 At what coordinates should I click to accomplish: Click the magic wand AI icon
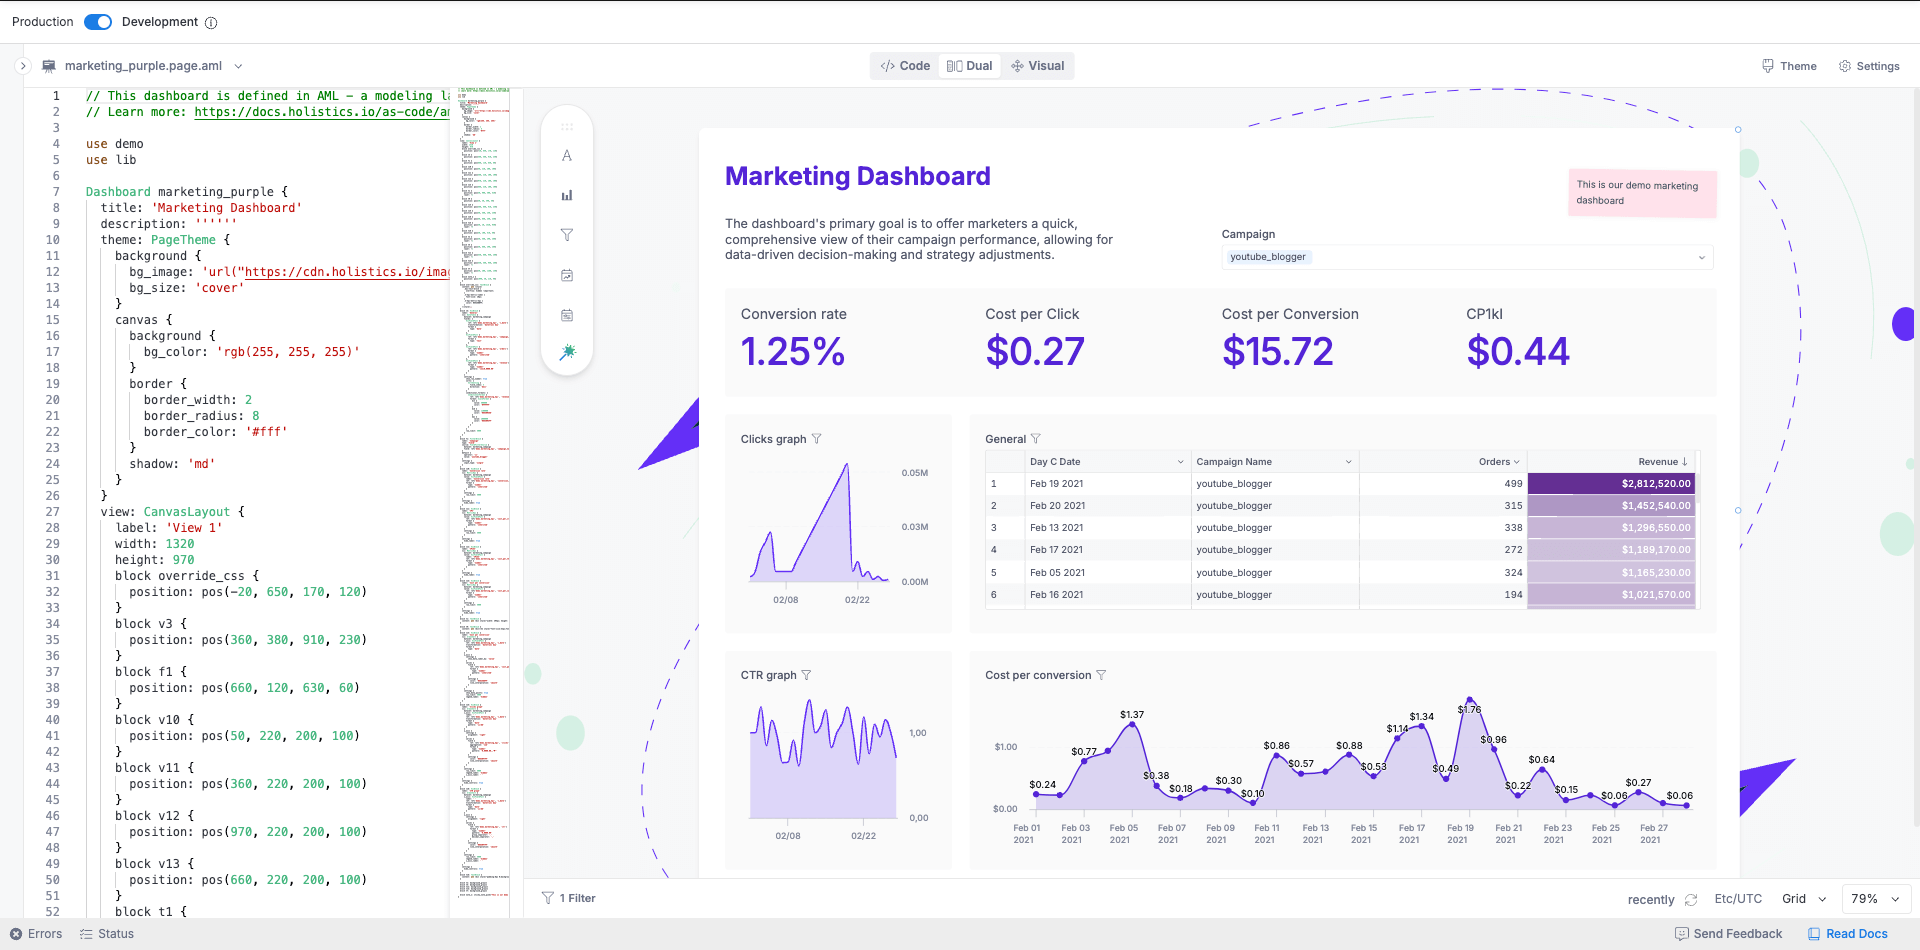tap(567, 352)
